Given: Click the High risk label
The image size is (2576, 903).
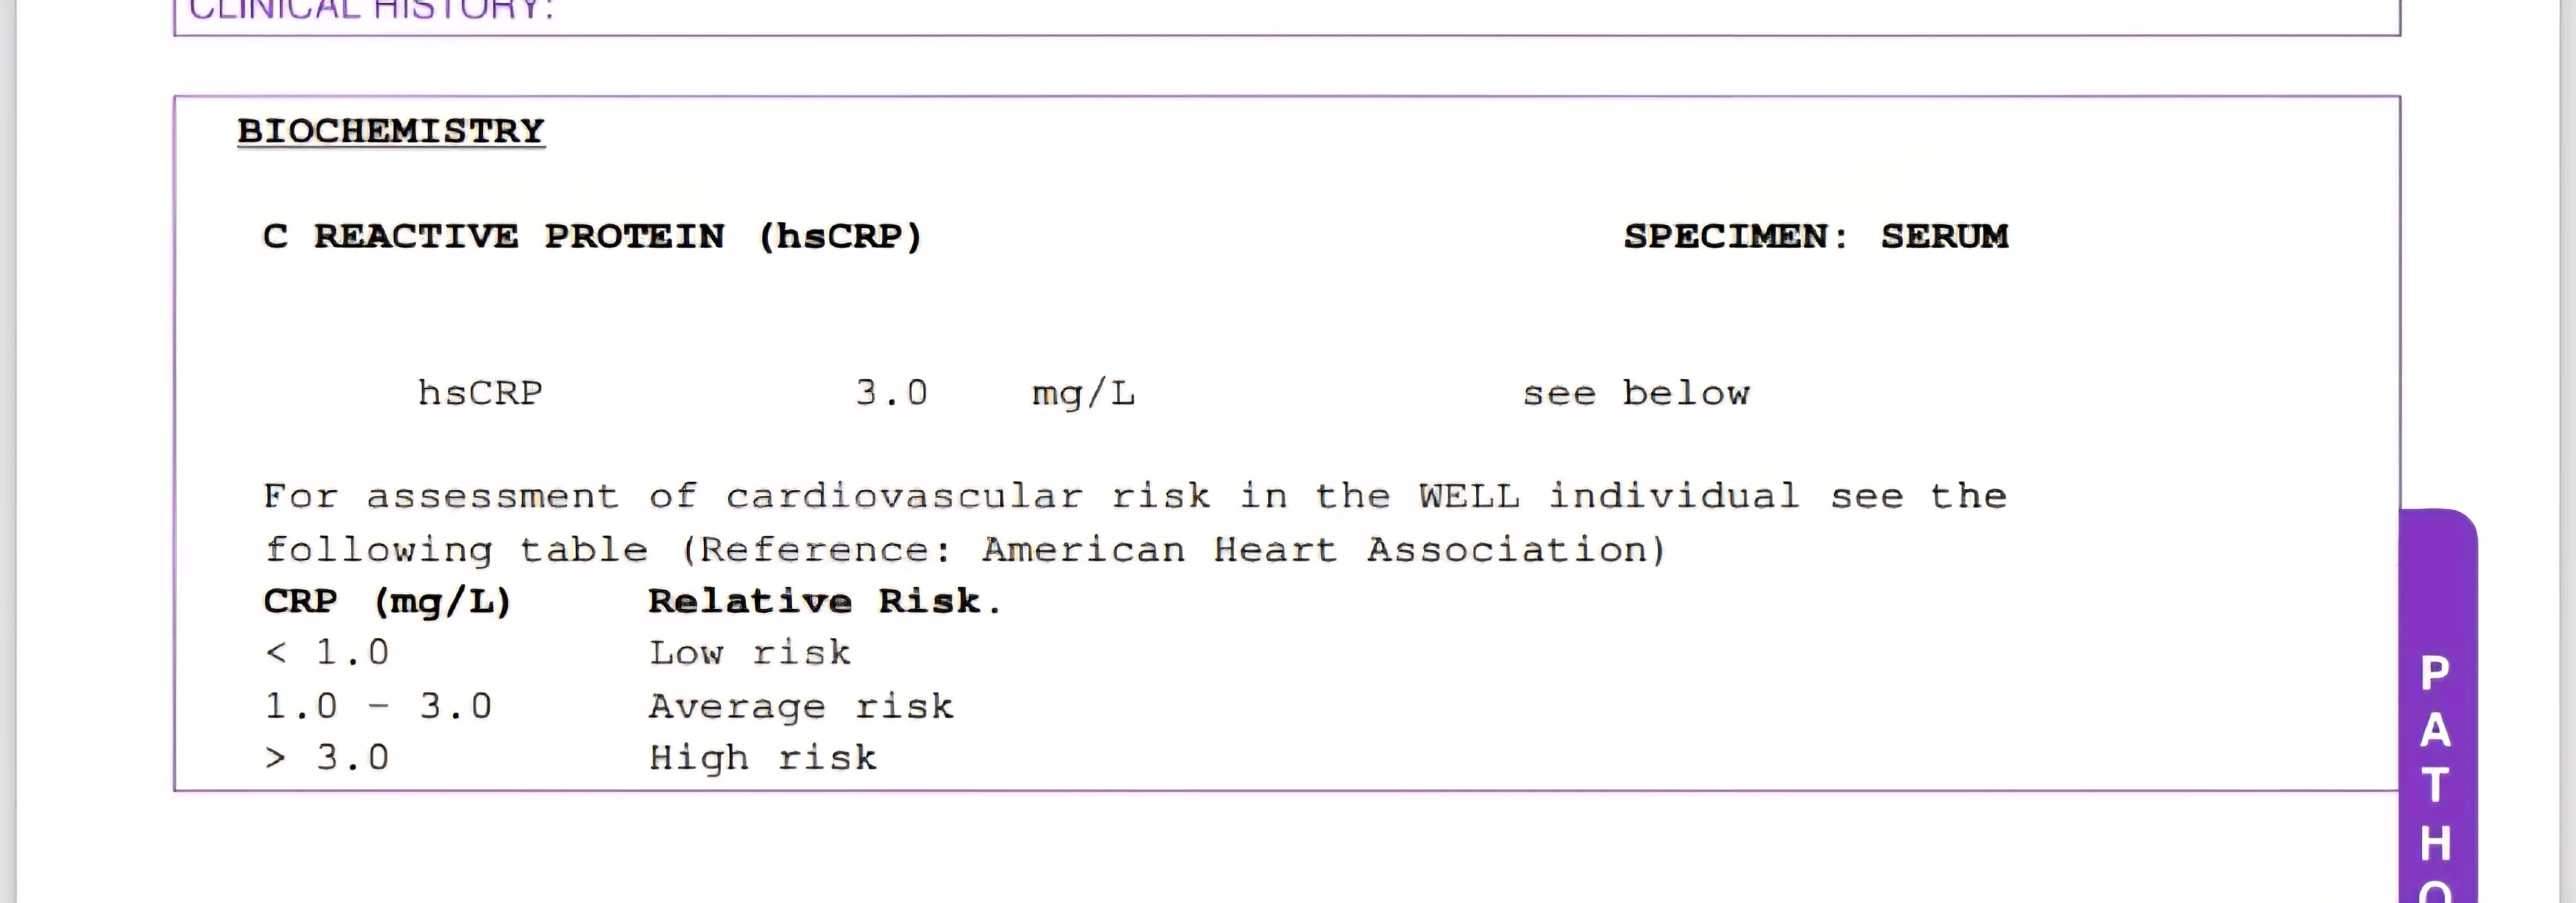Looking at the screenshot, I should [763, 758].
